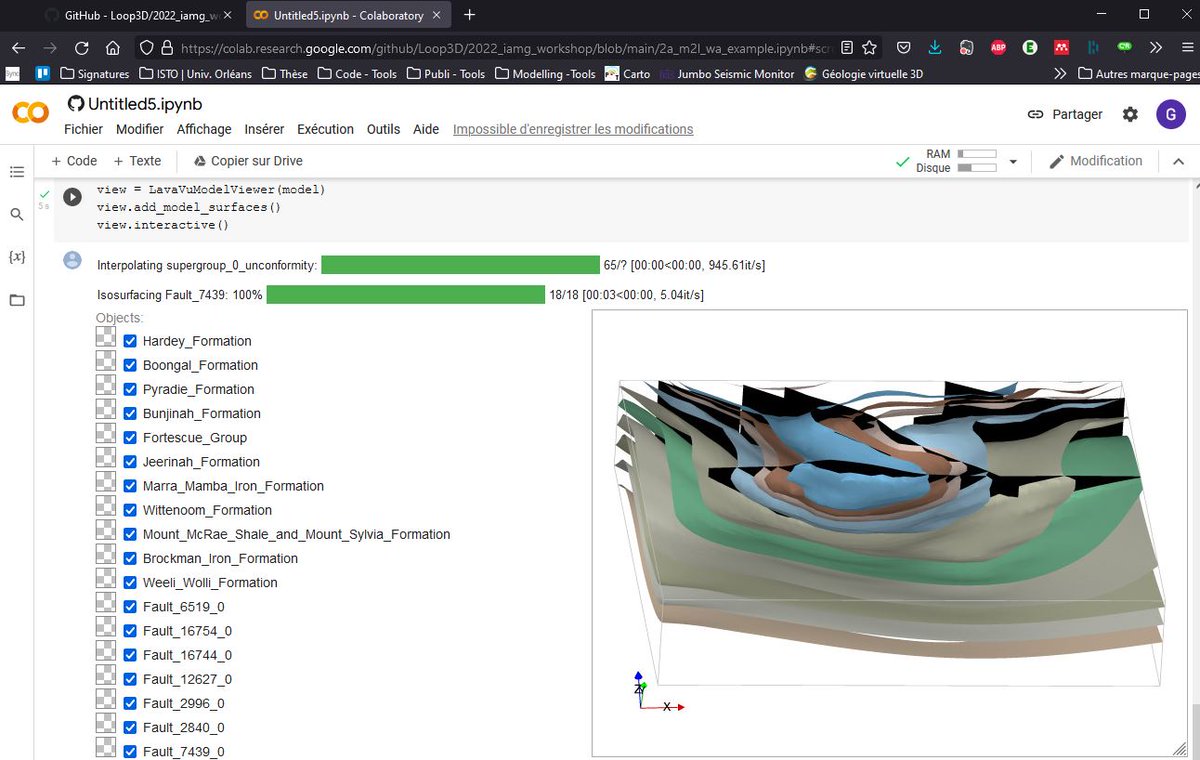The image size is (1200, 760).
Task: Toggle Pyradie_Formation checkbox
Action: coord(130,389)
